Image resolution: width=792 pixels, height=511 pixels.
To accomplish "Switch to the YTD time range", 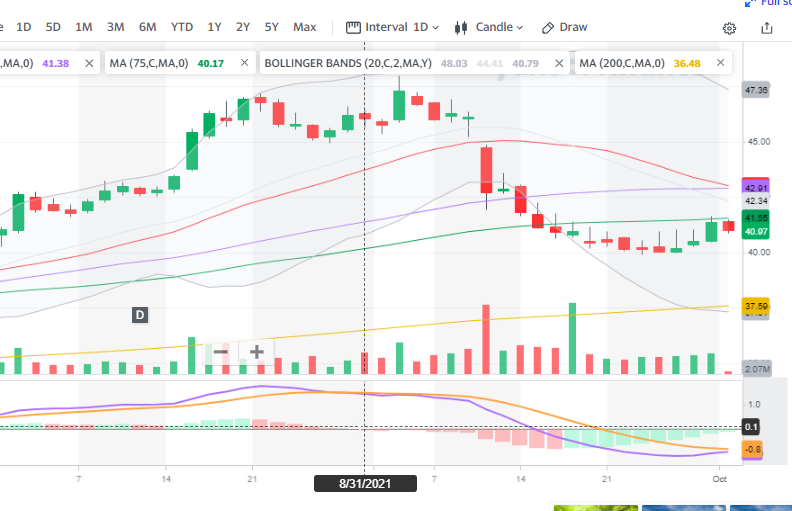I will coord(182,27).
